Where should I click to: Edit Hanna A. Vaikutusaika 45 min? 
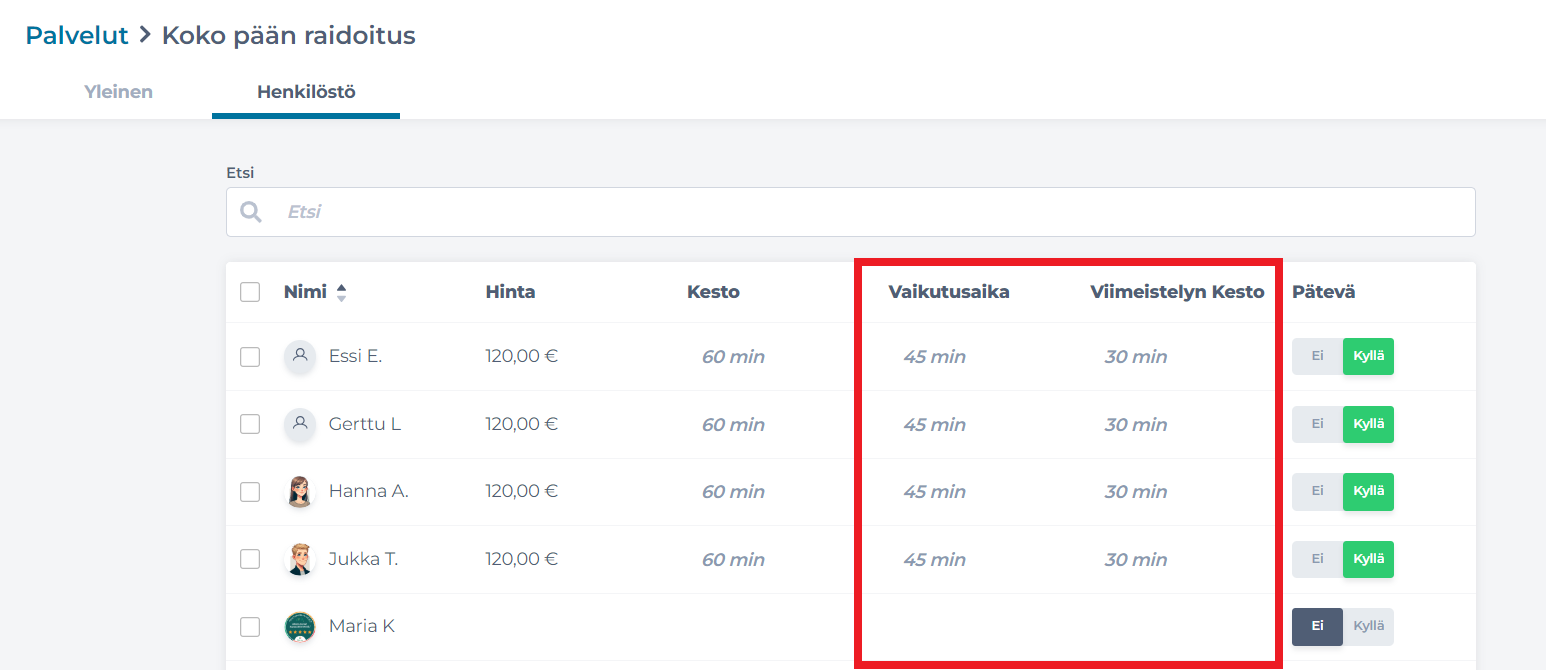(934, 492)
